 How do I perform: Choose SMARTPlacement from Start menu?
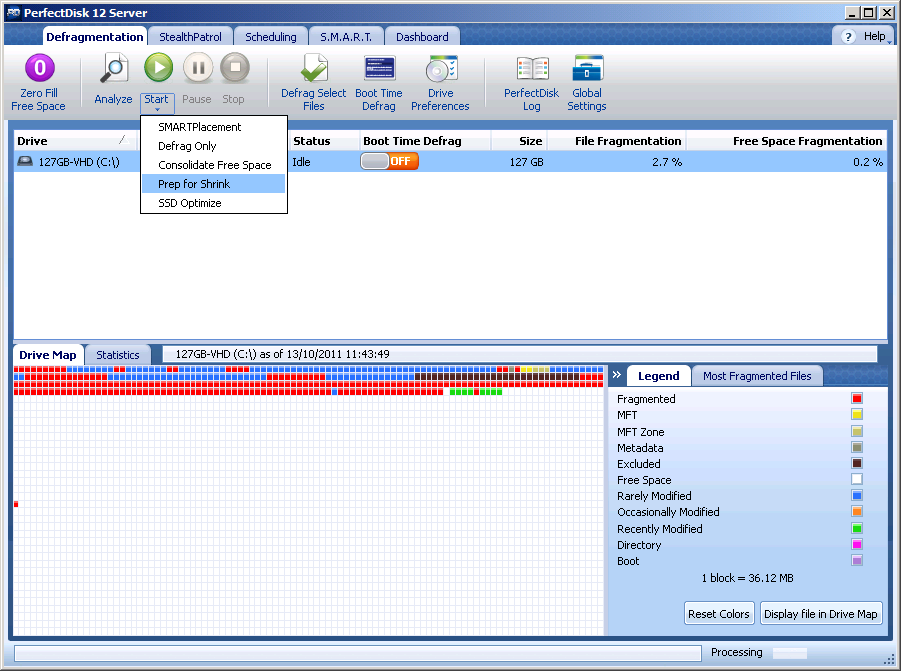click(x=213, y=127)
